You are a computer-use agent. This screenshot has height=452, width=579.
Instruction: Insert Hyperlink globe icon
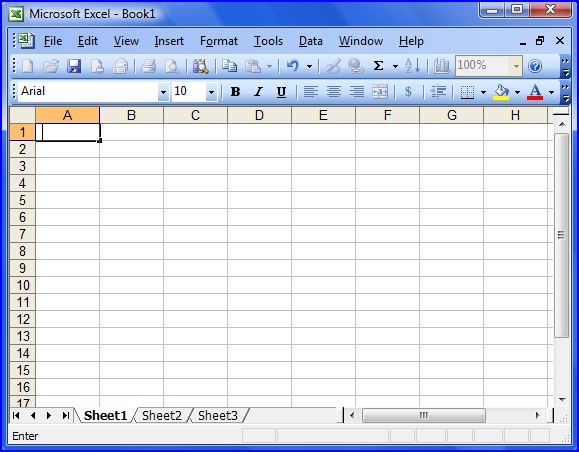(x=356, y=66)
